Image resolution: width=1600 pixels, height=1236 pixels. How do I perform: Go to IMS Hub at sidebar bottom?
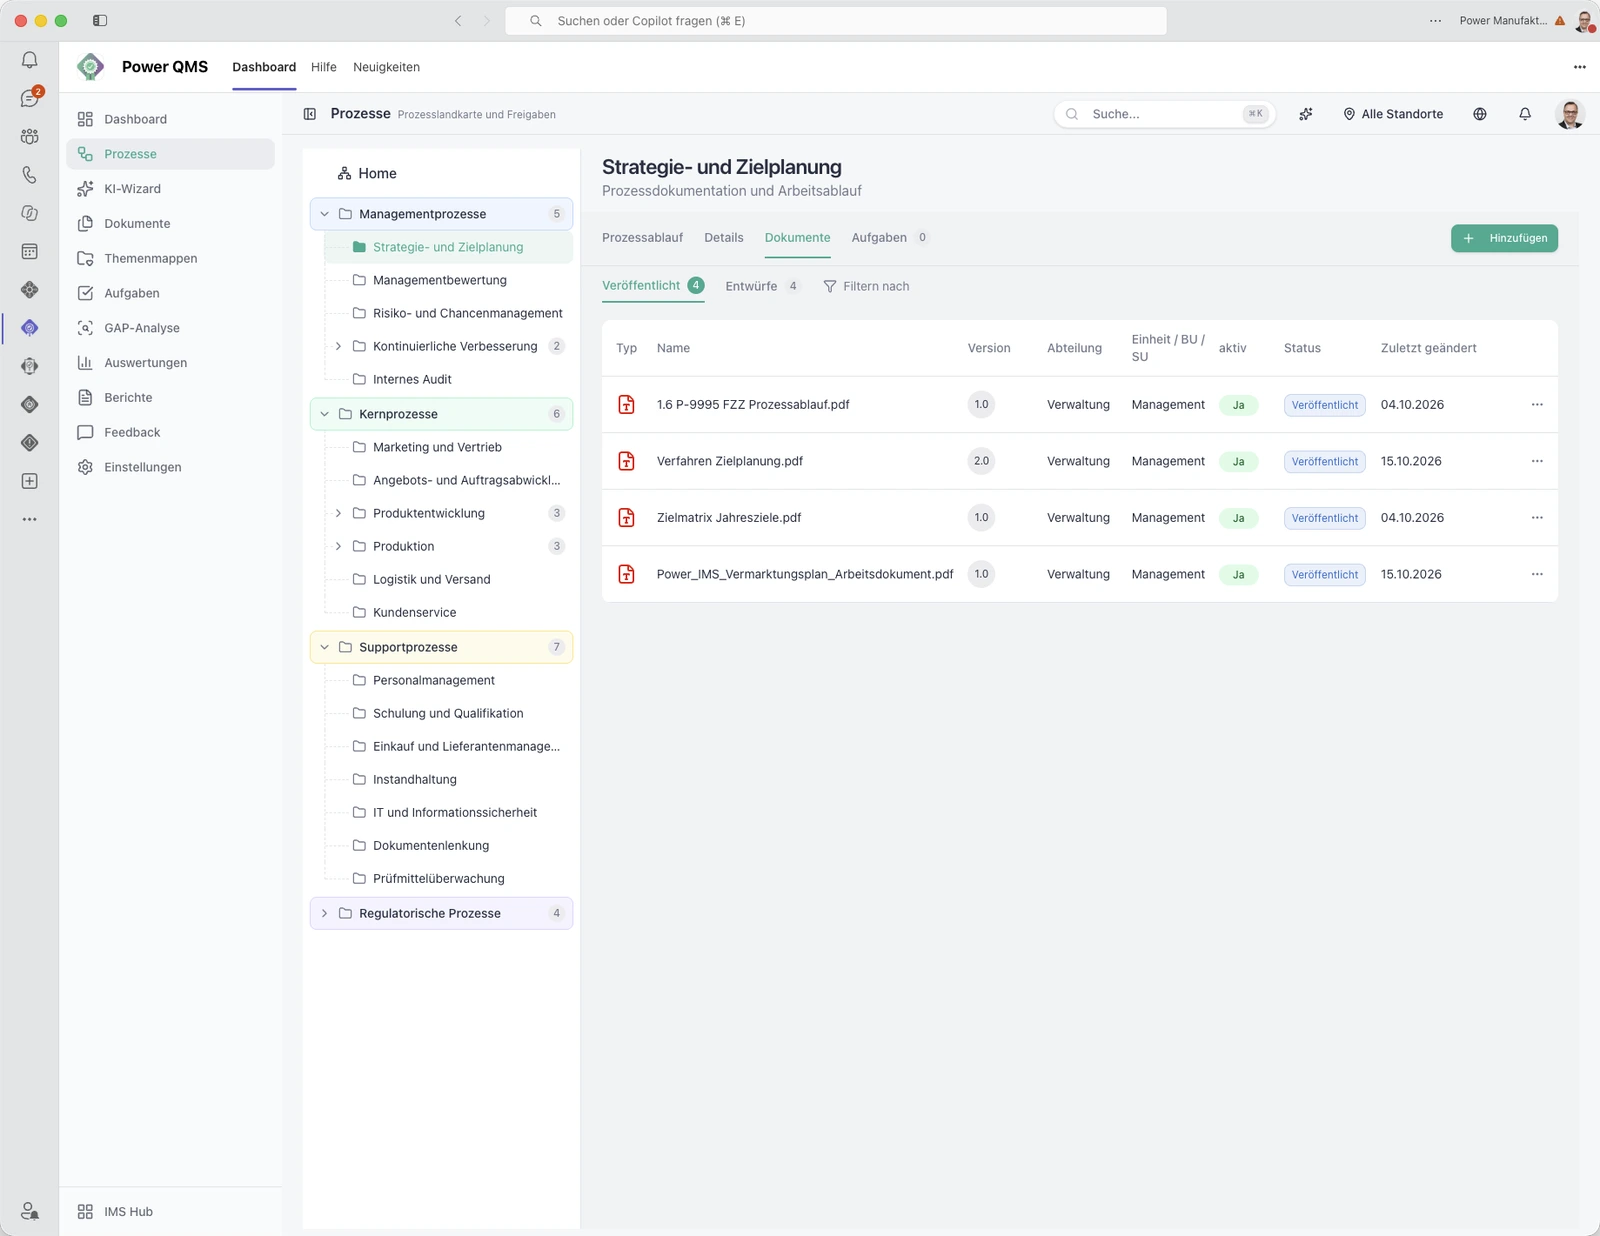(128, 1211)
